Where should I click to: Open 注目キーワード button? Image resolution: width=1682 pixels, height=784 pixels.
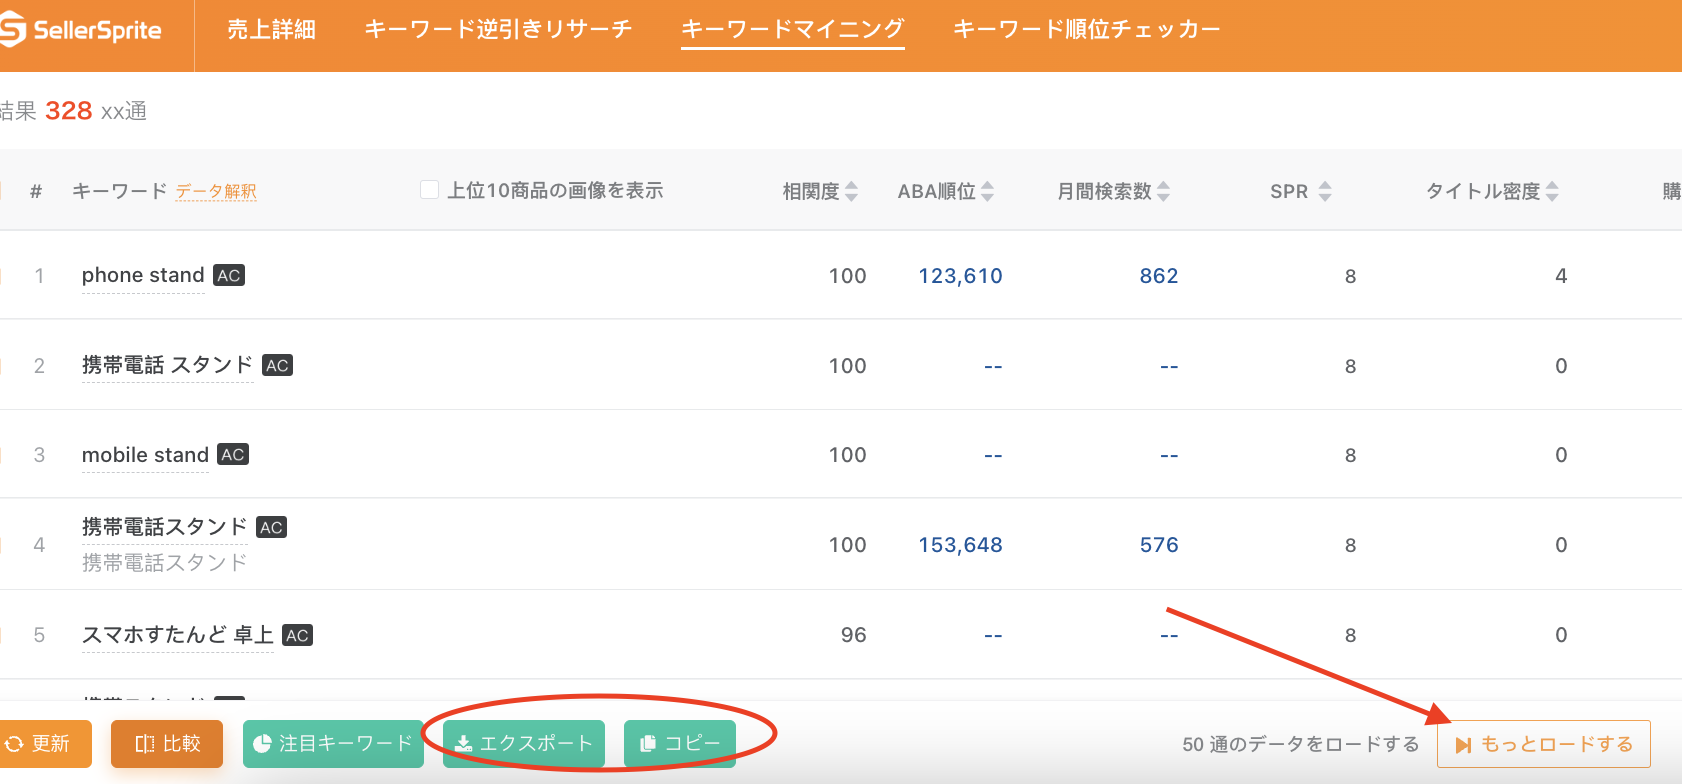click(333, 744)
